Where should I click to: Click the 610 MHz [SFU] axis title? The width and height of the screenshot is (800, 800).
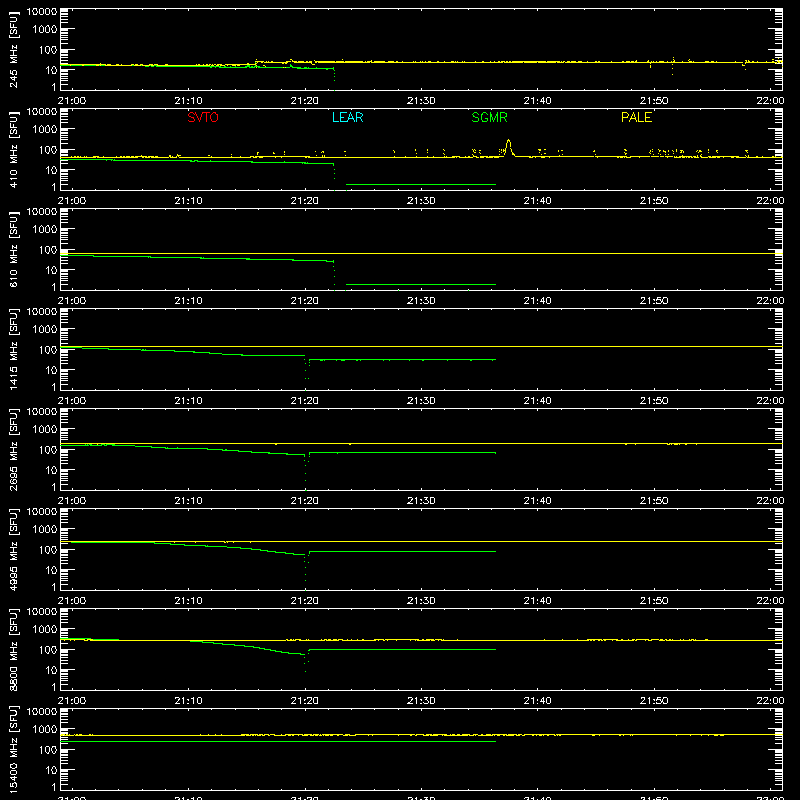(x=13, y=249)
